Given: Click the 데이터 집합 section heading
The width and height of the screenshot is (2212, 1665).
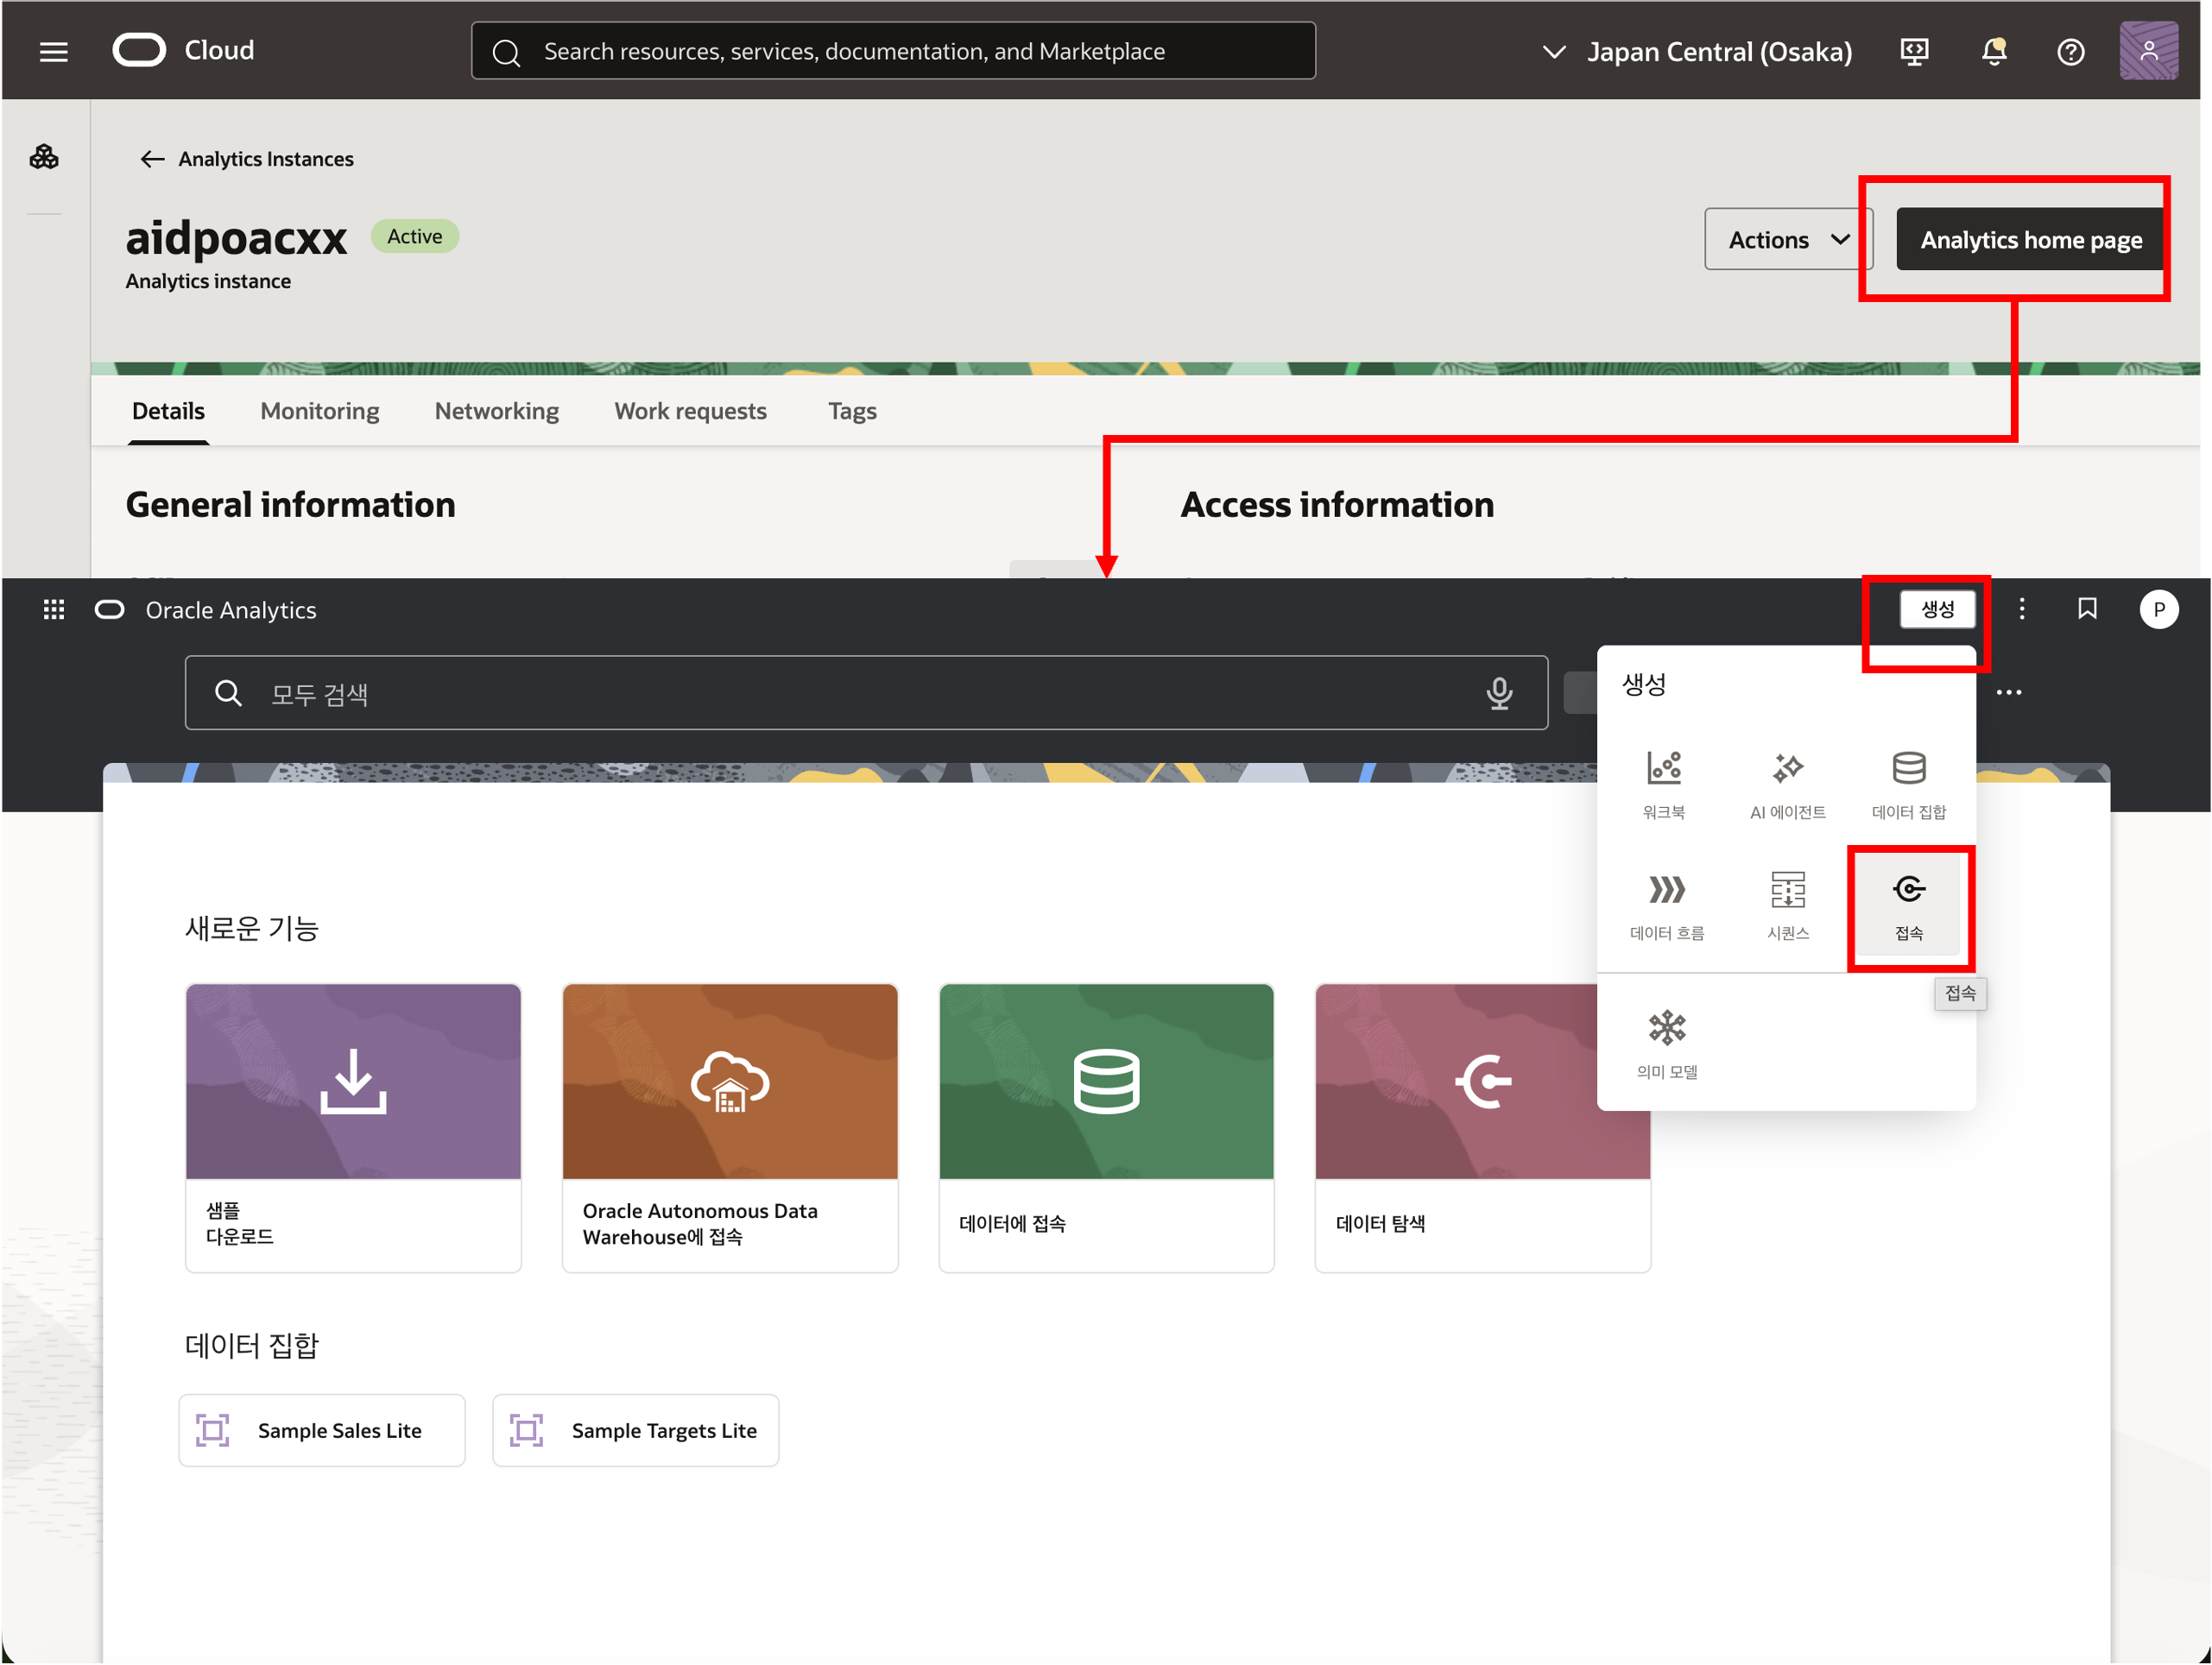Looking at the screenshot, I should [x=252, y=1345].
